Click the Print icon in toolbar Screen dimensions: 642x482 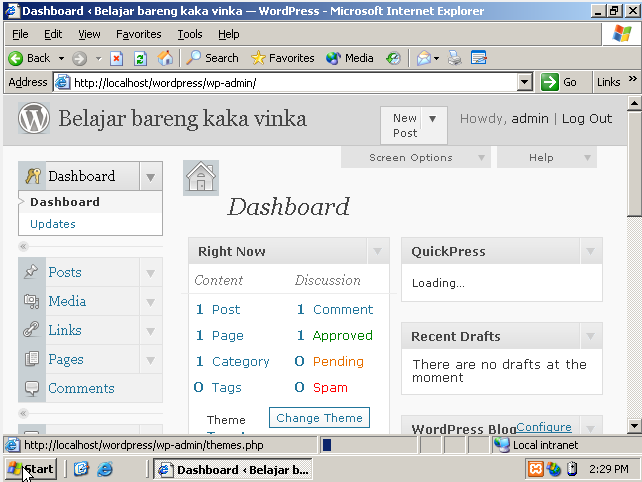[454, 58]
